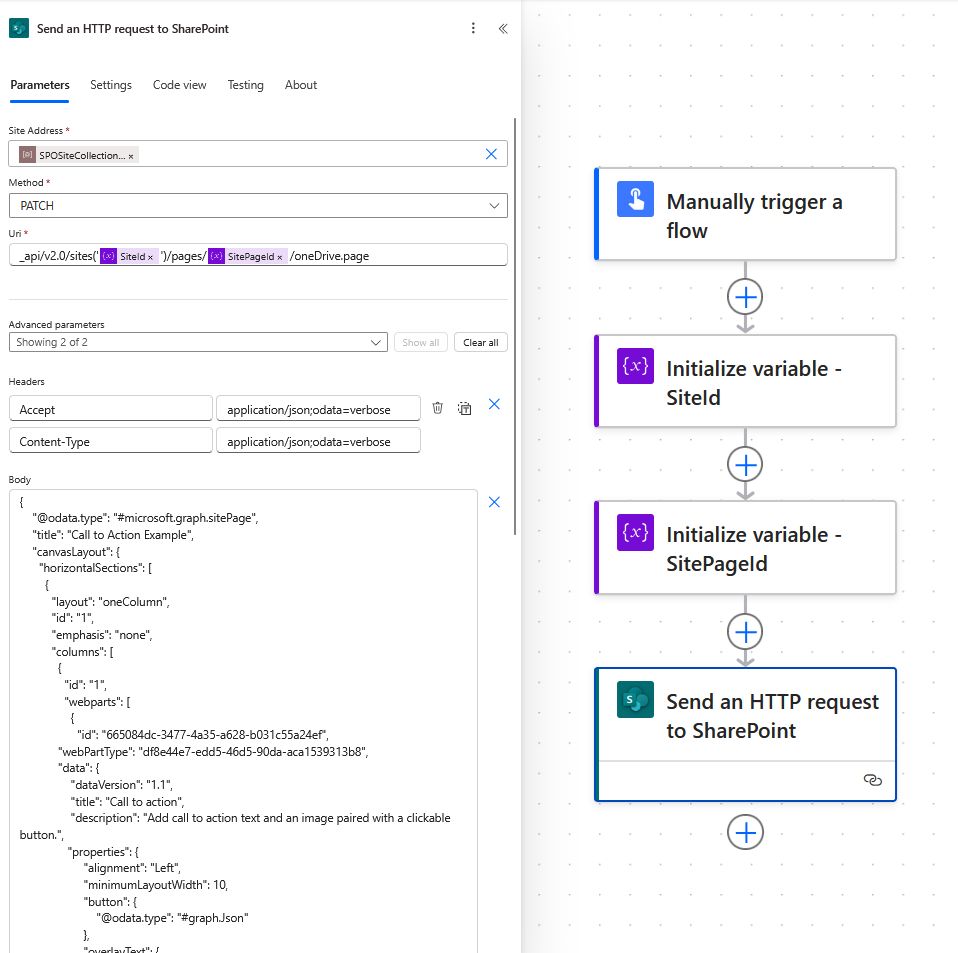Clear the Site Address field
The height and width of the screenshot is (953, 958).
point(491,154)
